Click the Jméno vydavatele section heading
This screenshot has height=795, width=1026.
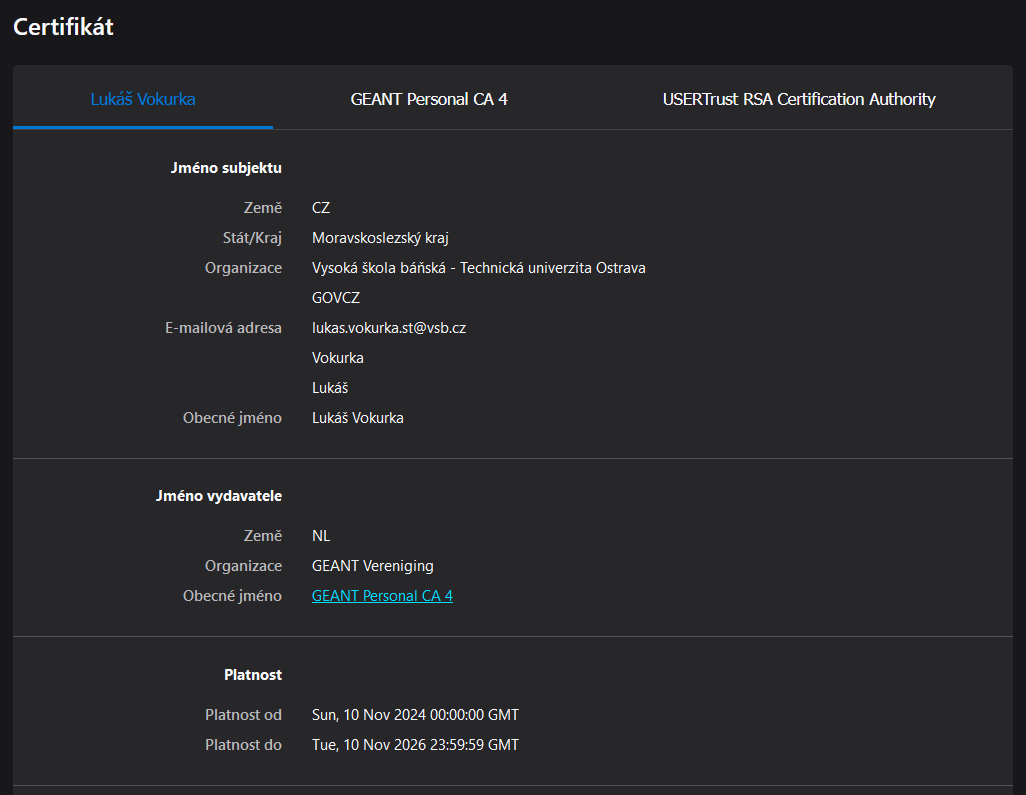[219, 495]
